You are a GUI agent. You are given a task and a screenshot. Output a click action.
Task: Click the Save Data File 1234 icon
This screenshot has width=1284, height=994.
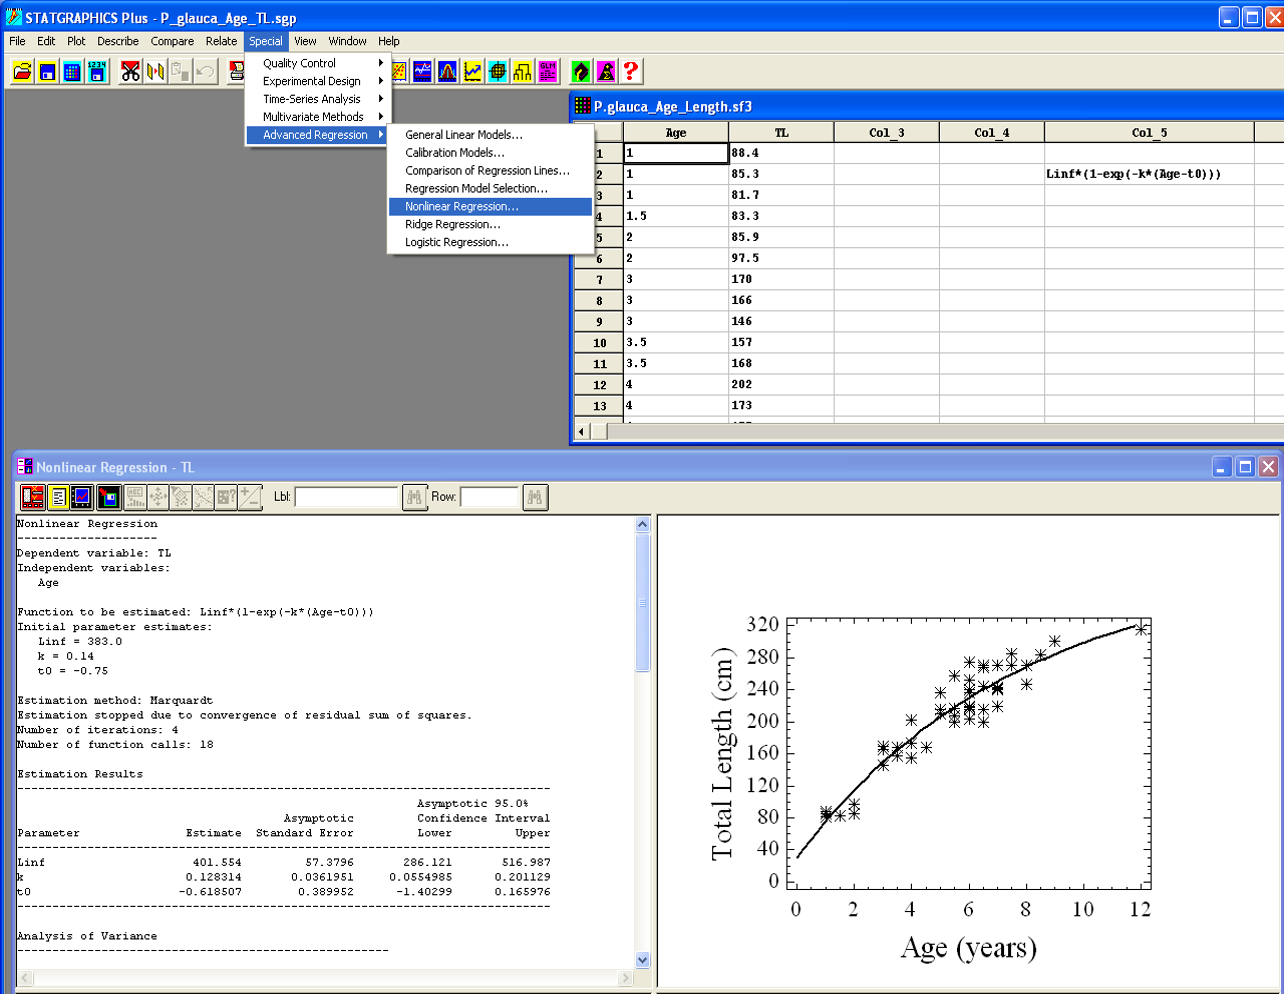[x=97, y=71]
